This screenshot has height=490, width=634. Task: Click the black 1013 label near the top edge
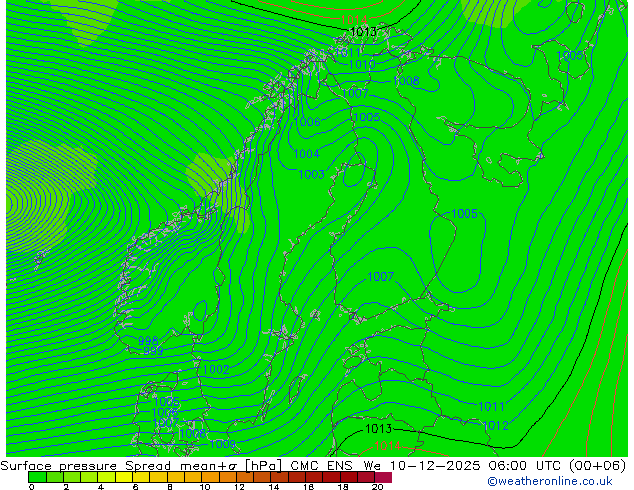click(363, 32)
